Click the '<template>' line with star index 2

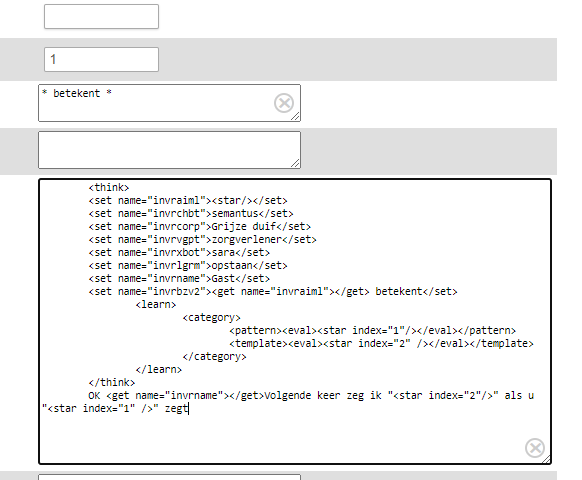tap(382, 343)
